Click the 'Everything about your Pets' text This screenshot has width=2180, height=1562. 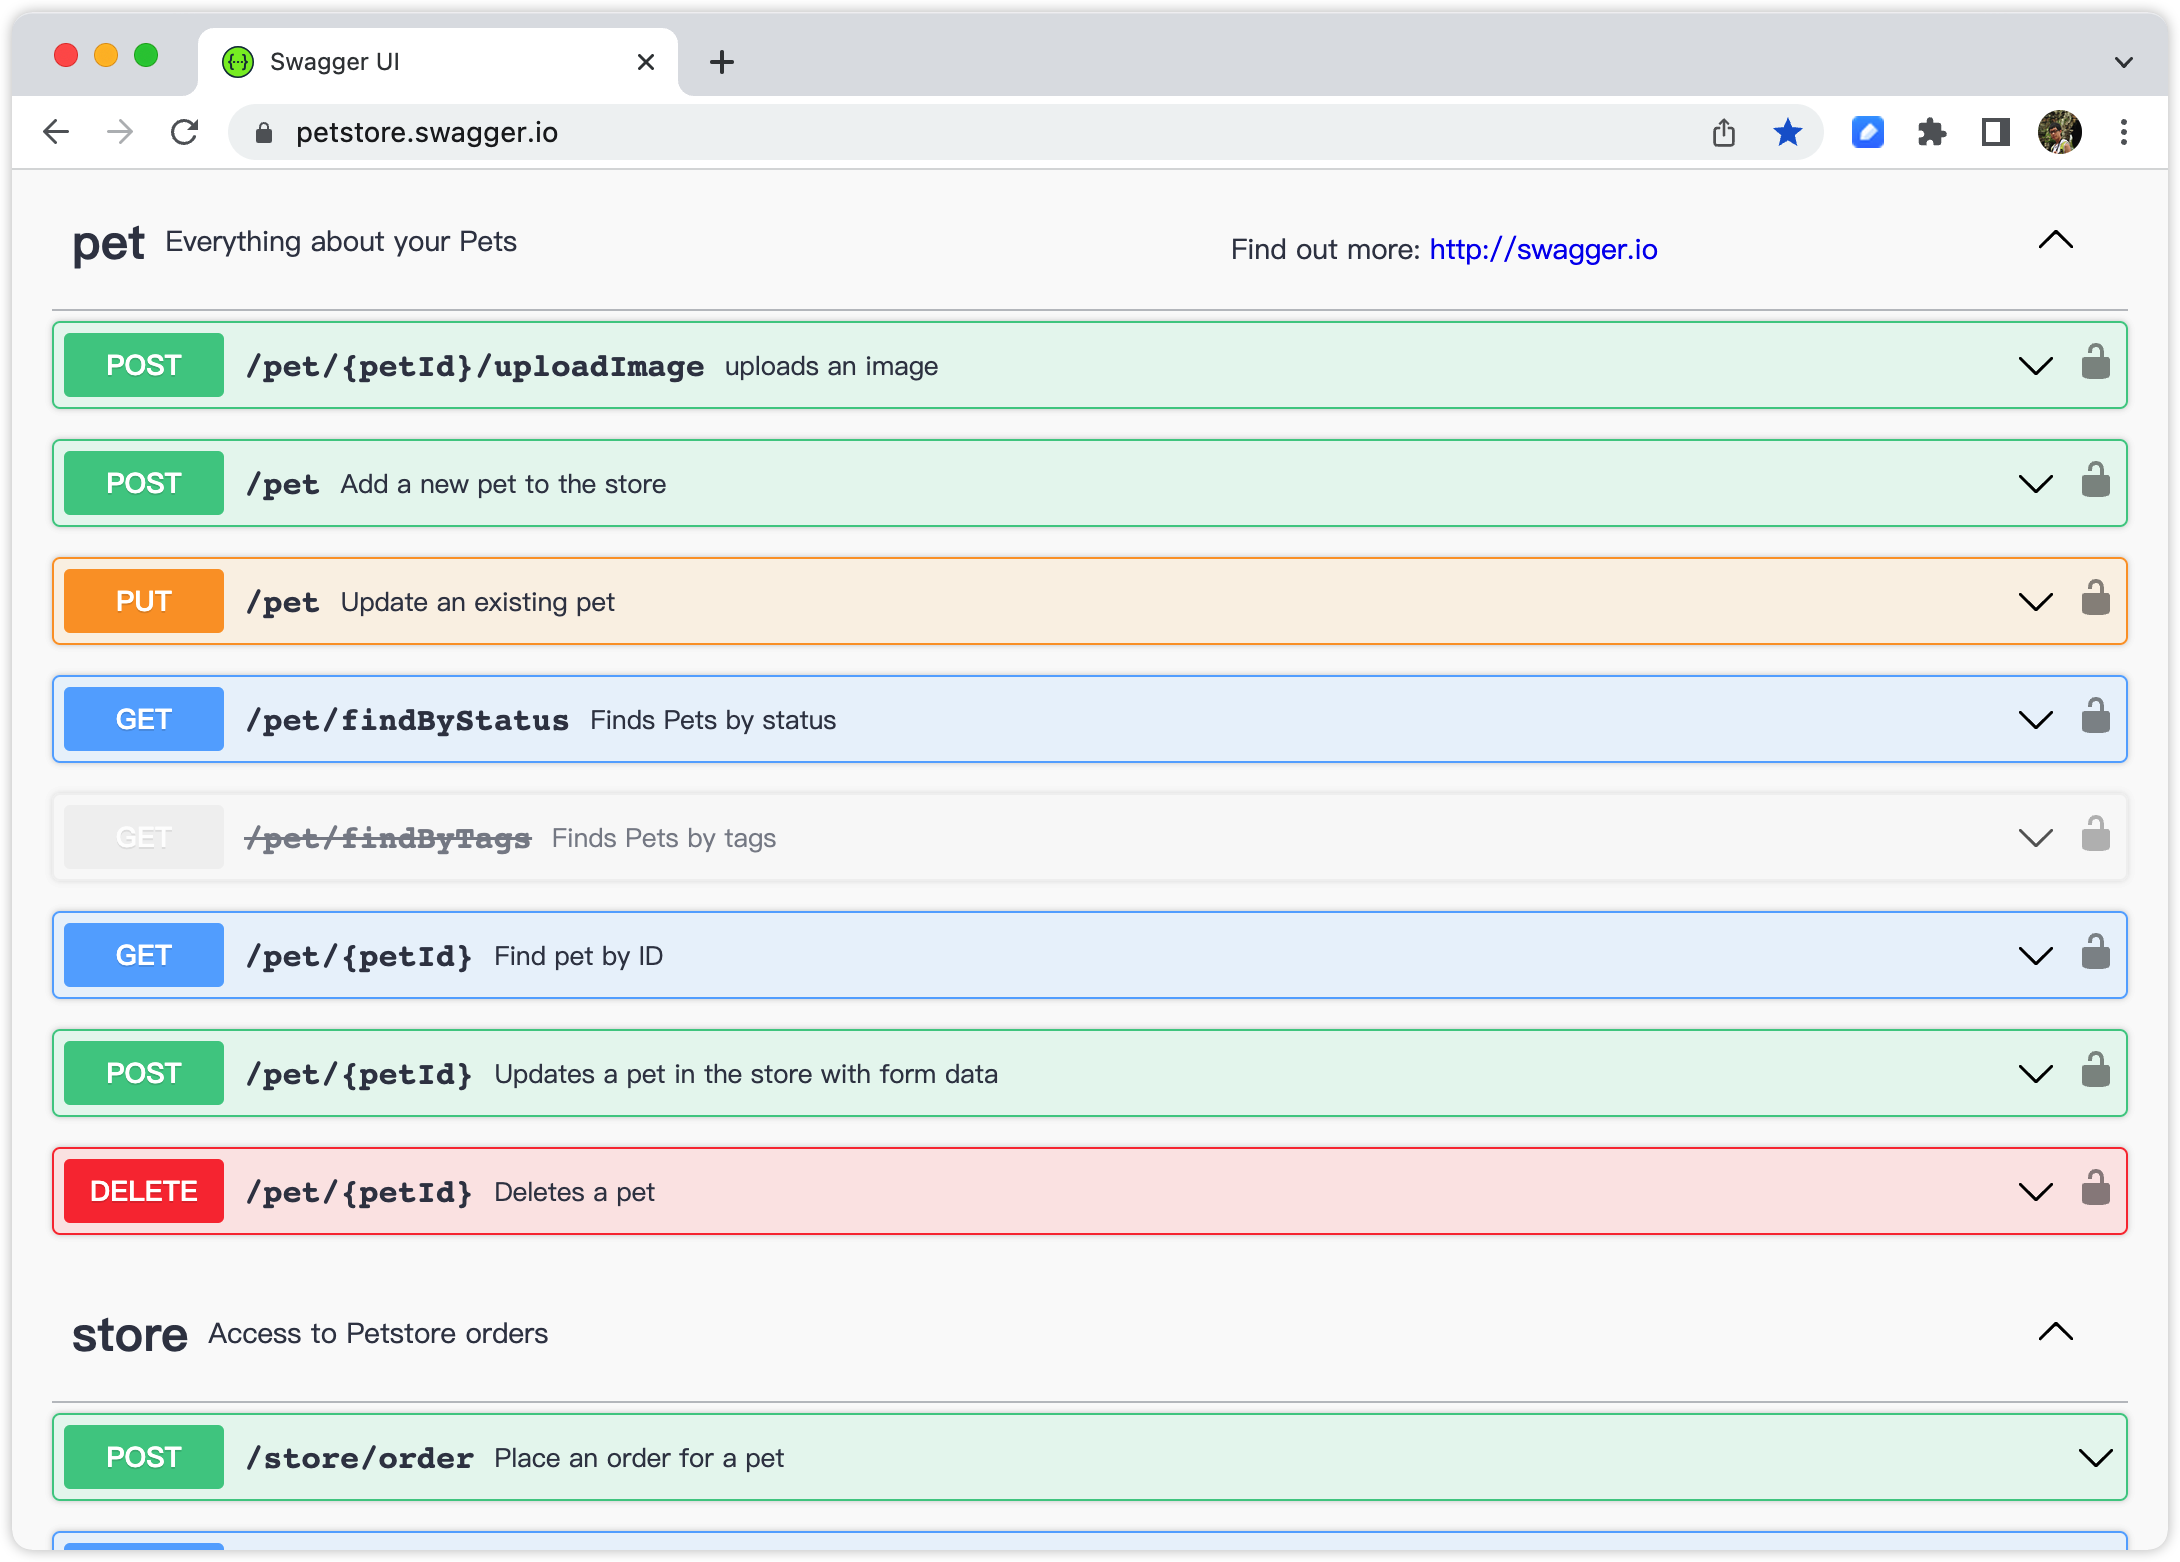(341, 242)
